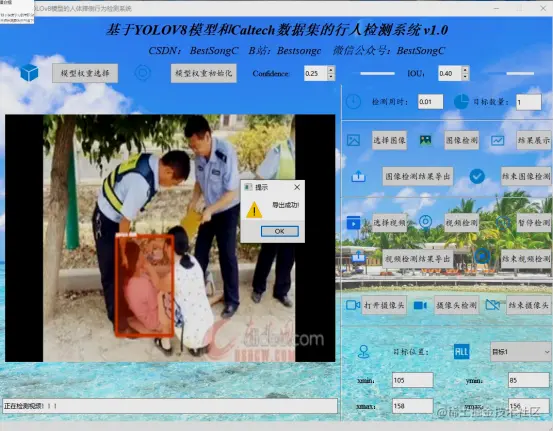The height and width of the screenshot is (432, 554).
Task: Start the 视频检测 button
Action: [461, 223]
